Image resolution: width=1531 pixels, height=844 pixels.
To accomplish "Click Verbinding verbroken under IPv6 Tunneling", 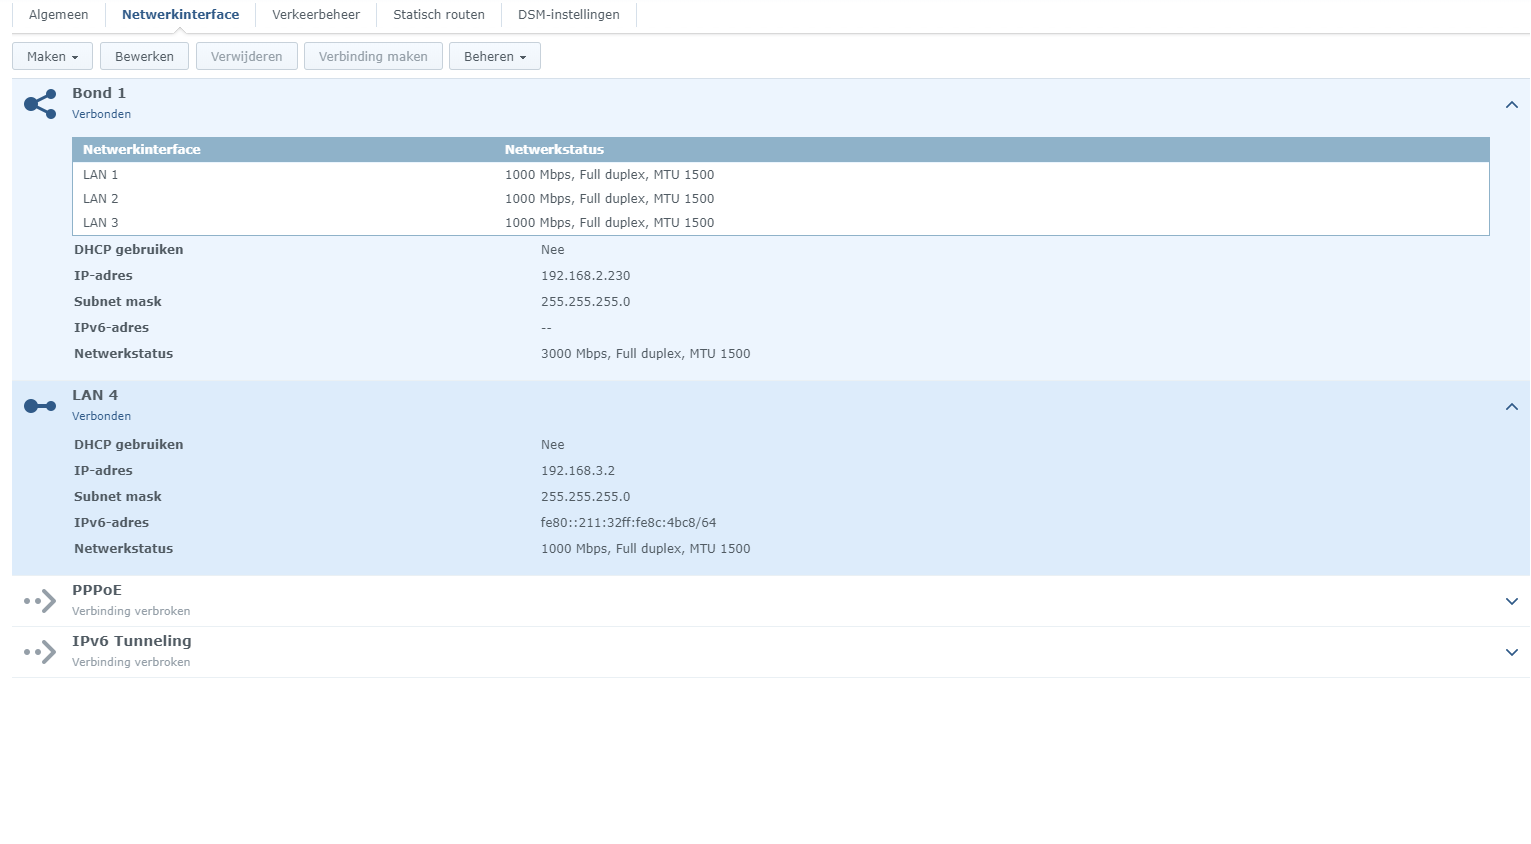I will pyautogui.click(x=131, y=662).
